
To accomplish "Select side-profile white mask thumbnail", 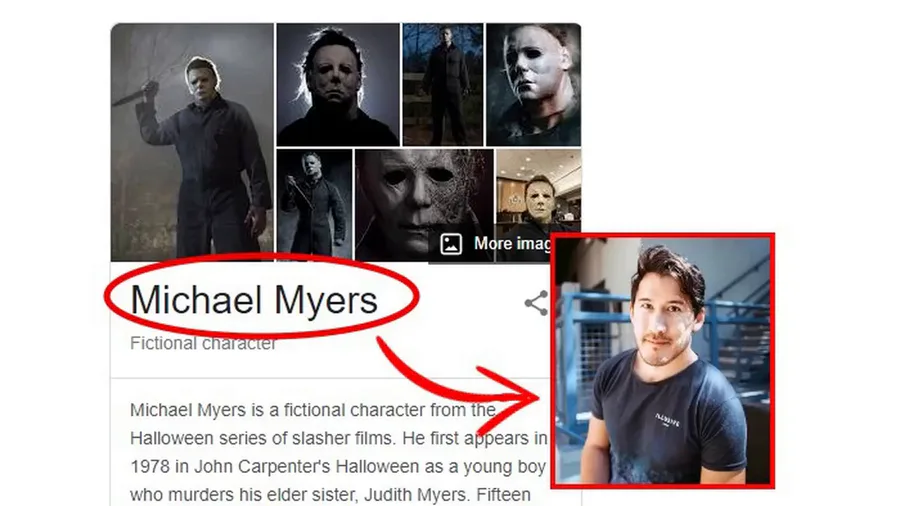I will (x=533, y=84).
